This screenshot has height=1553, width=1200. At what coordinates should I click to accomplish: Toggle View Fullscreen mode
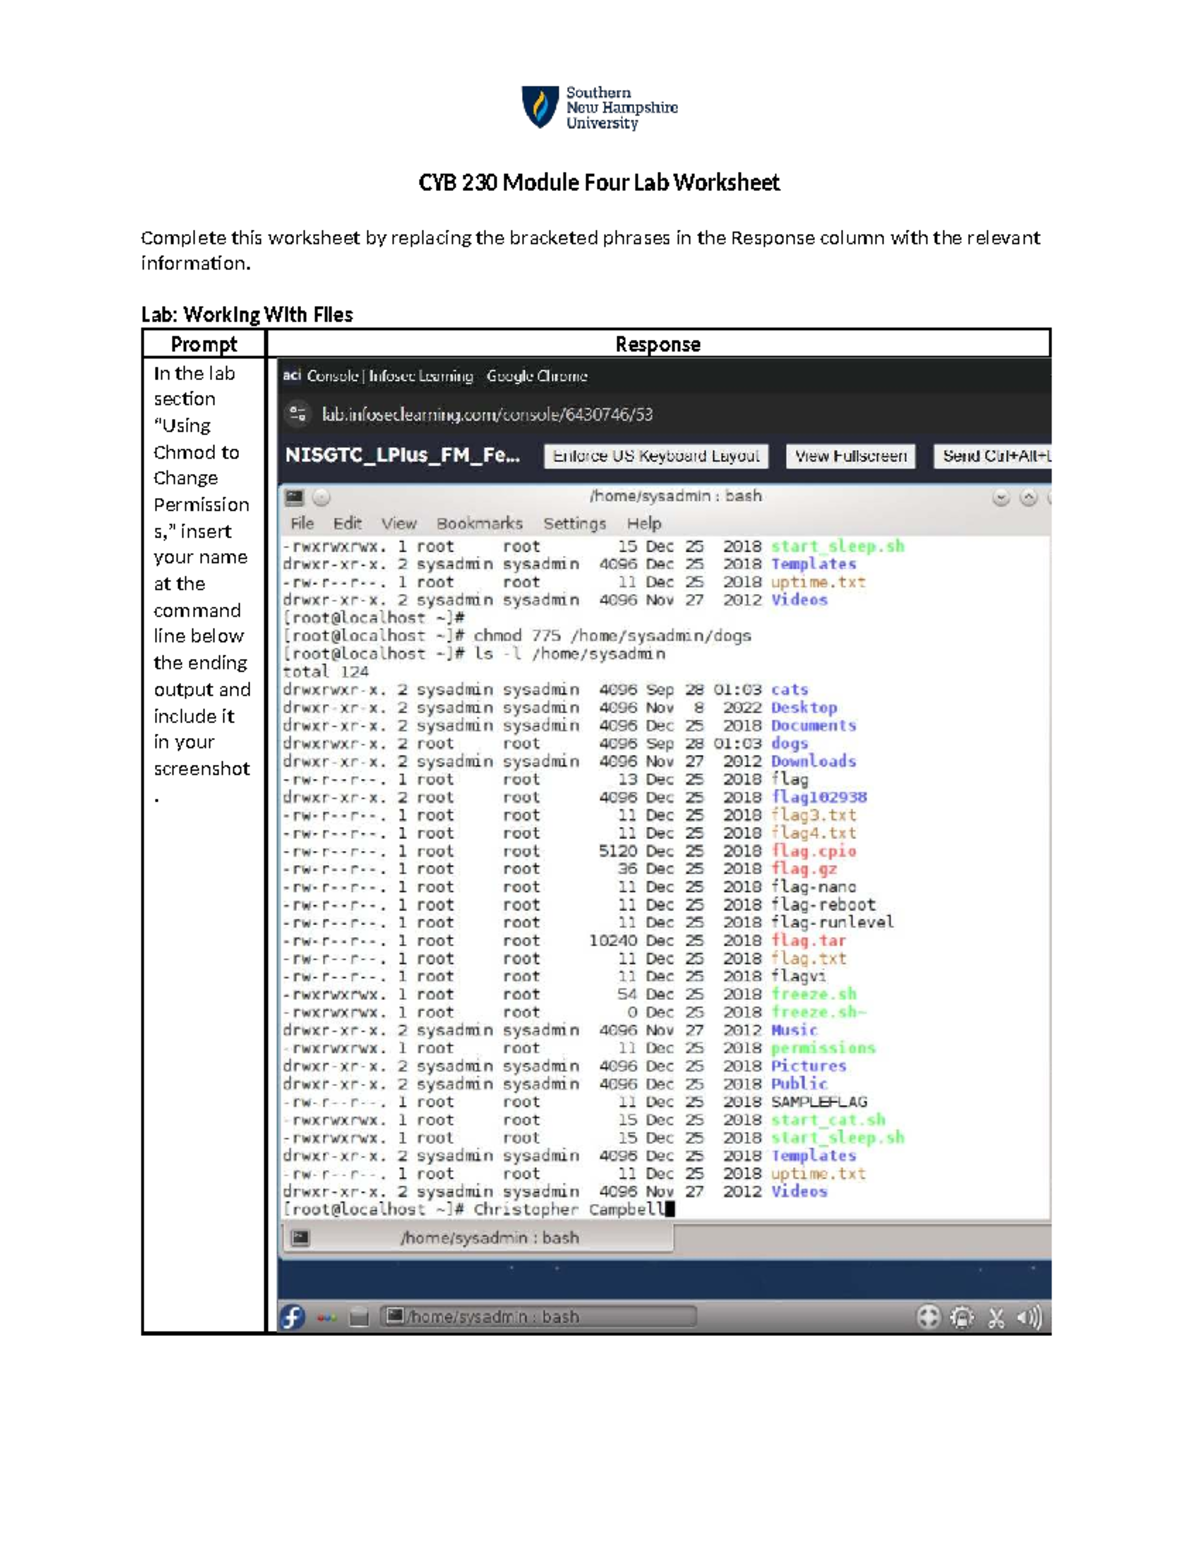(x=850, y=455)
